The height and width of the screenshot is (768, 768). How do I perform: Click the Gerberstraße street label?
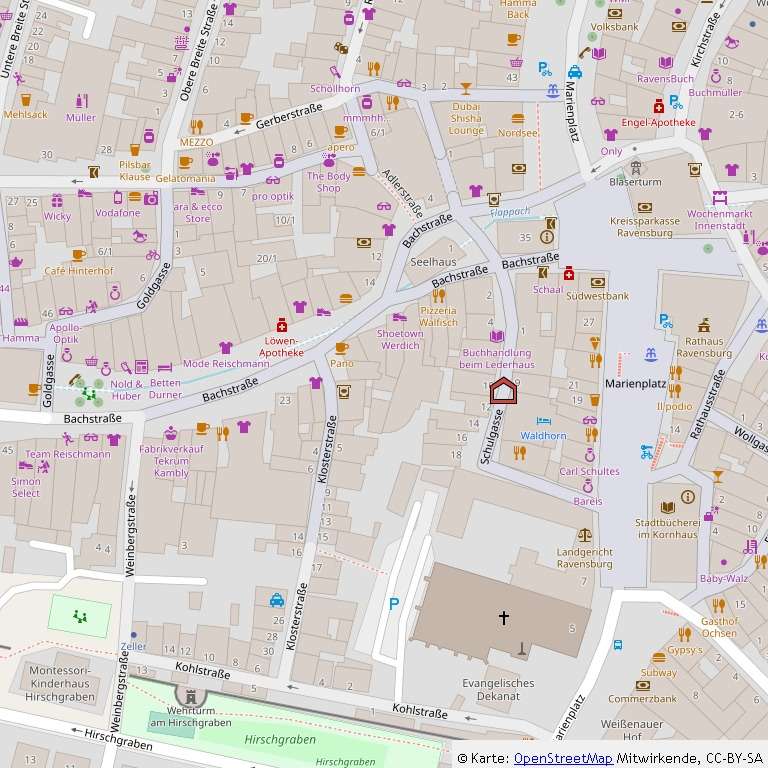click(x=289, y=116)
